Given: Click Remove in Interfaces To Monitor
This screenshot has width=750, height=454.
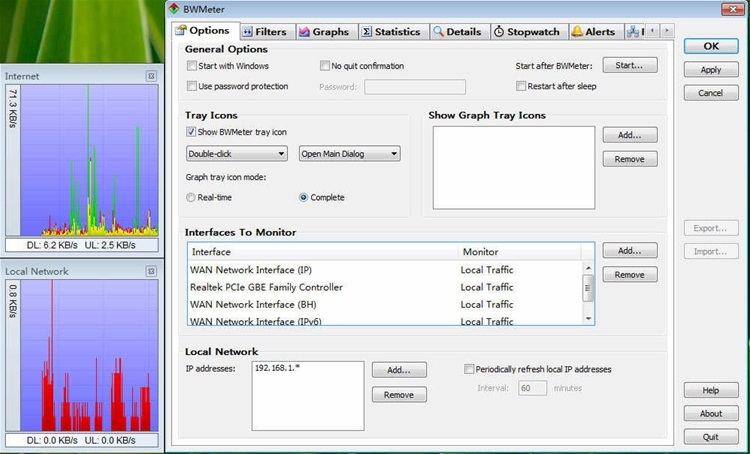Looking at the screenshot, I should pyautogui.click(x=630, y=275).
